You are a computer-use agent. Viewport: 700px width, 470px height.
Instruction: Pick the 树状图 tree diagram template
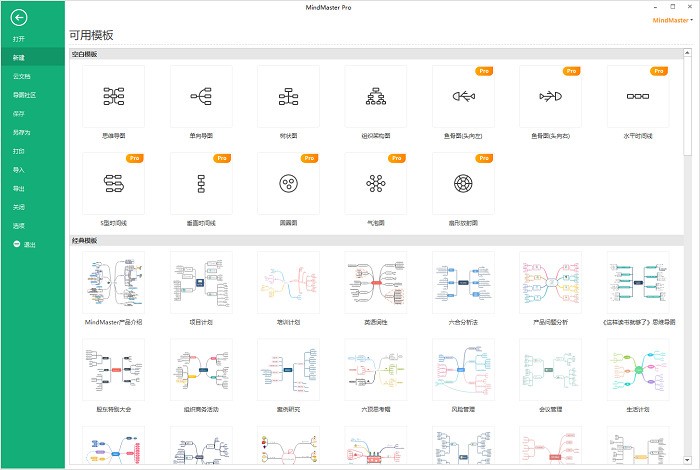click(288, 96)
